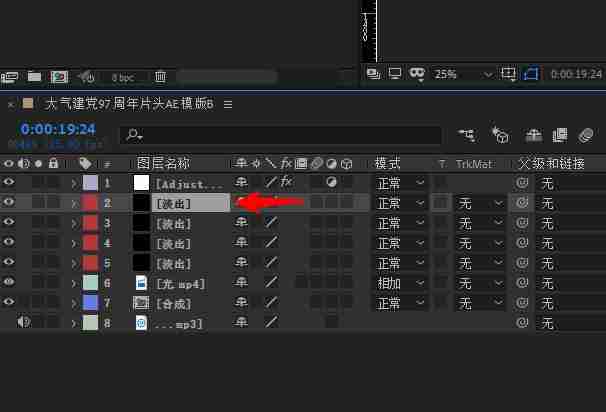Select the 大气建党97周年片头AE模版B composition tab
Image resolution: width=606 pixels, height=412 pixels.
point(129,104)
